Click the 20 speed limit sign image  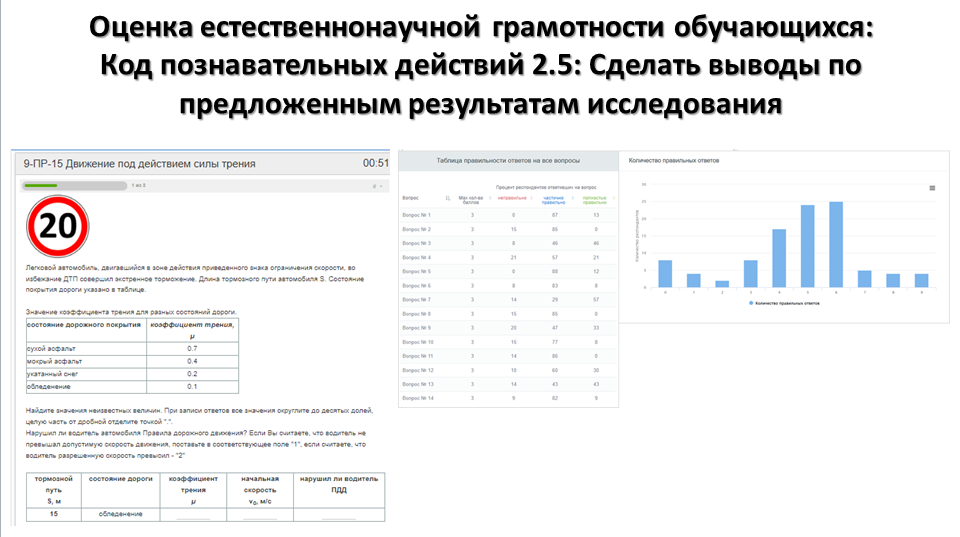click(57, 227)
